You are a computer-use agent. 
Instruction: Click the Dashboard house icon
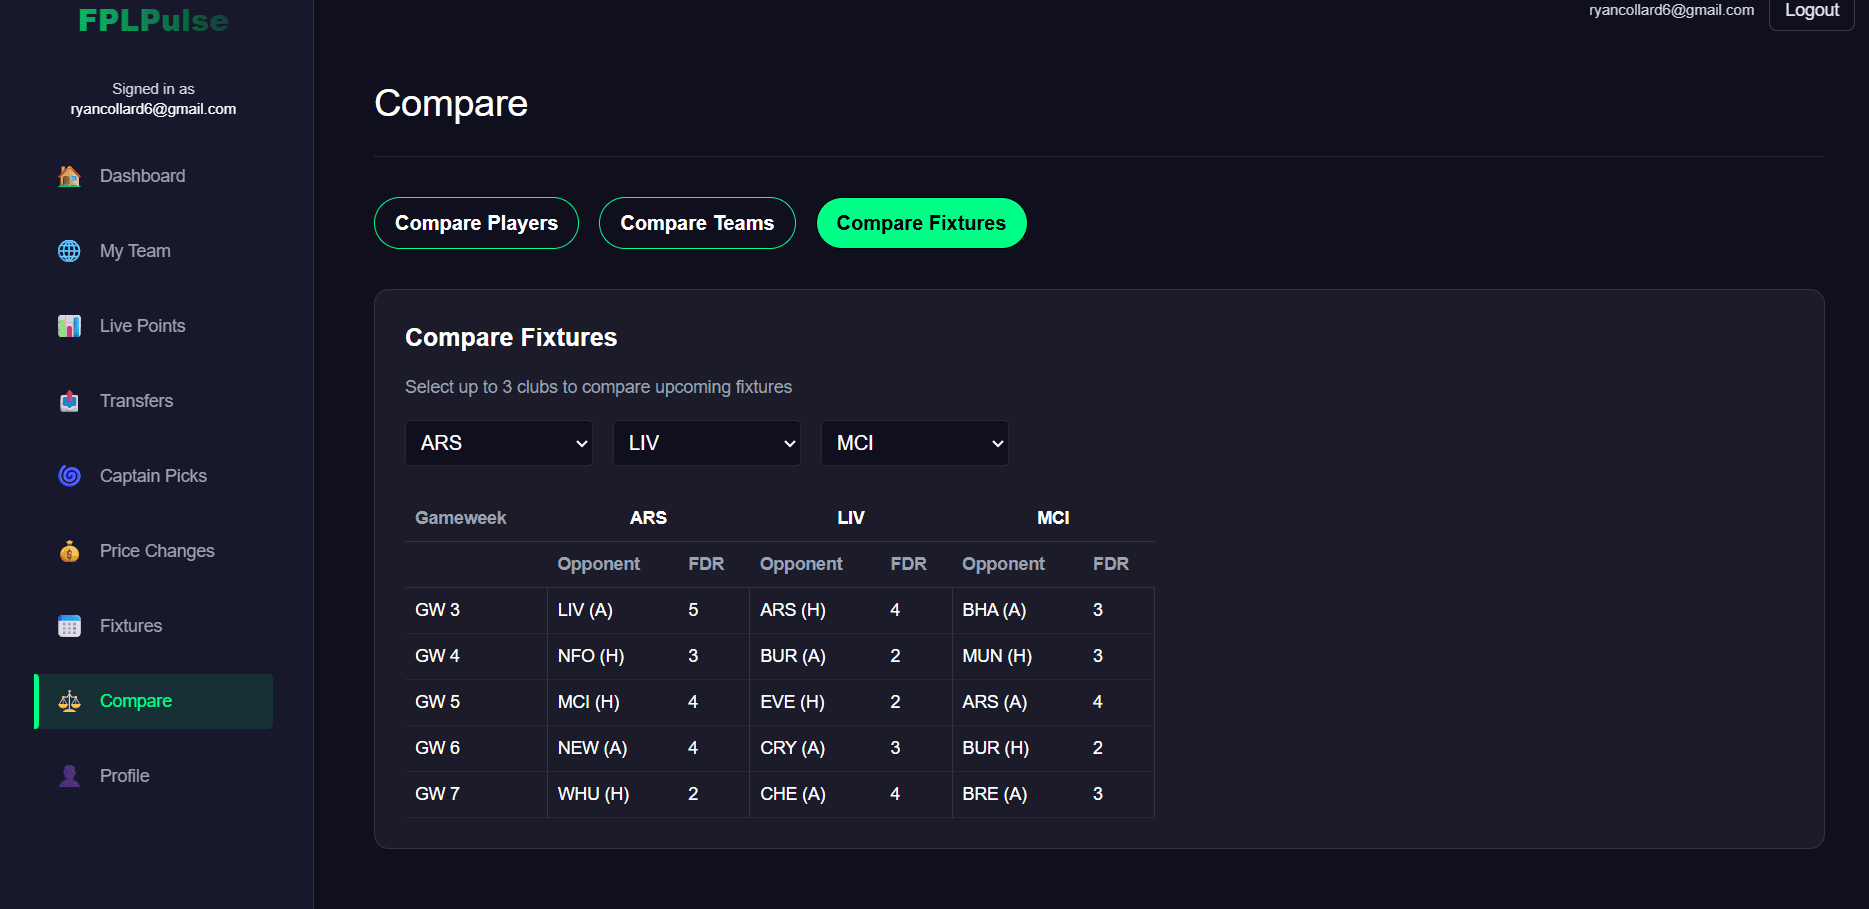click(x=69, y=176)
